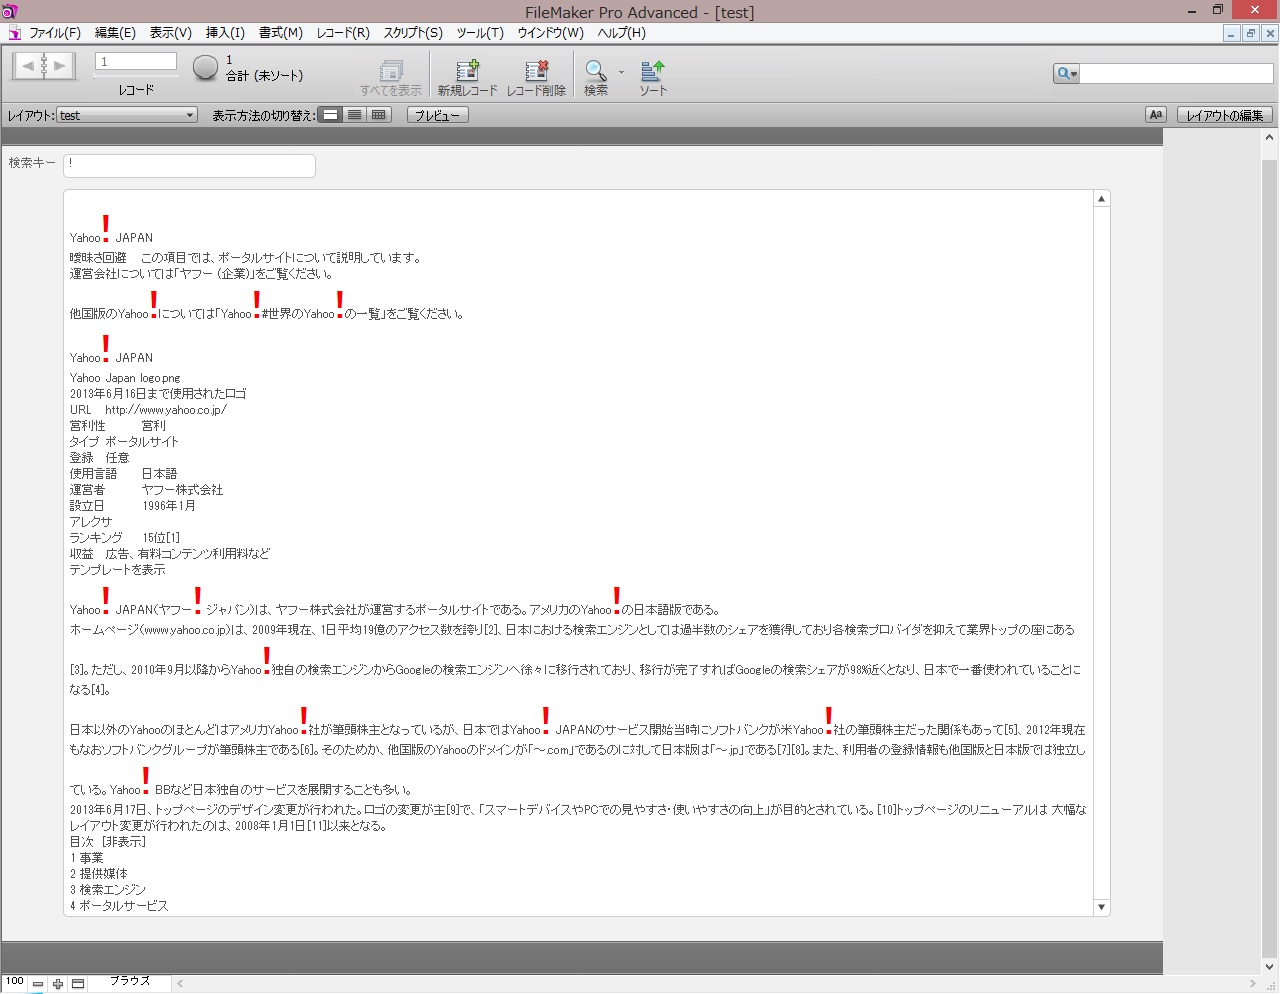Click the 合計 (未ソート) label
This screenshot has height=994, width=1280.
[x=264, y=76]
